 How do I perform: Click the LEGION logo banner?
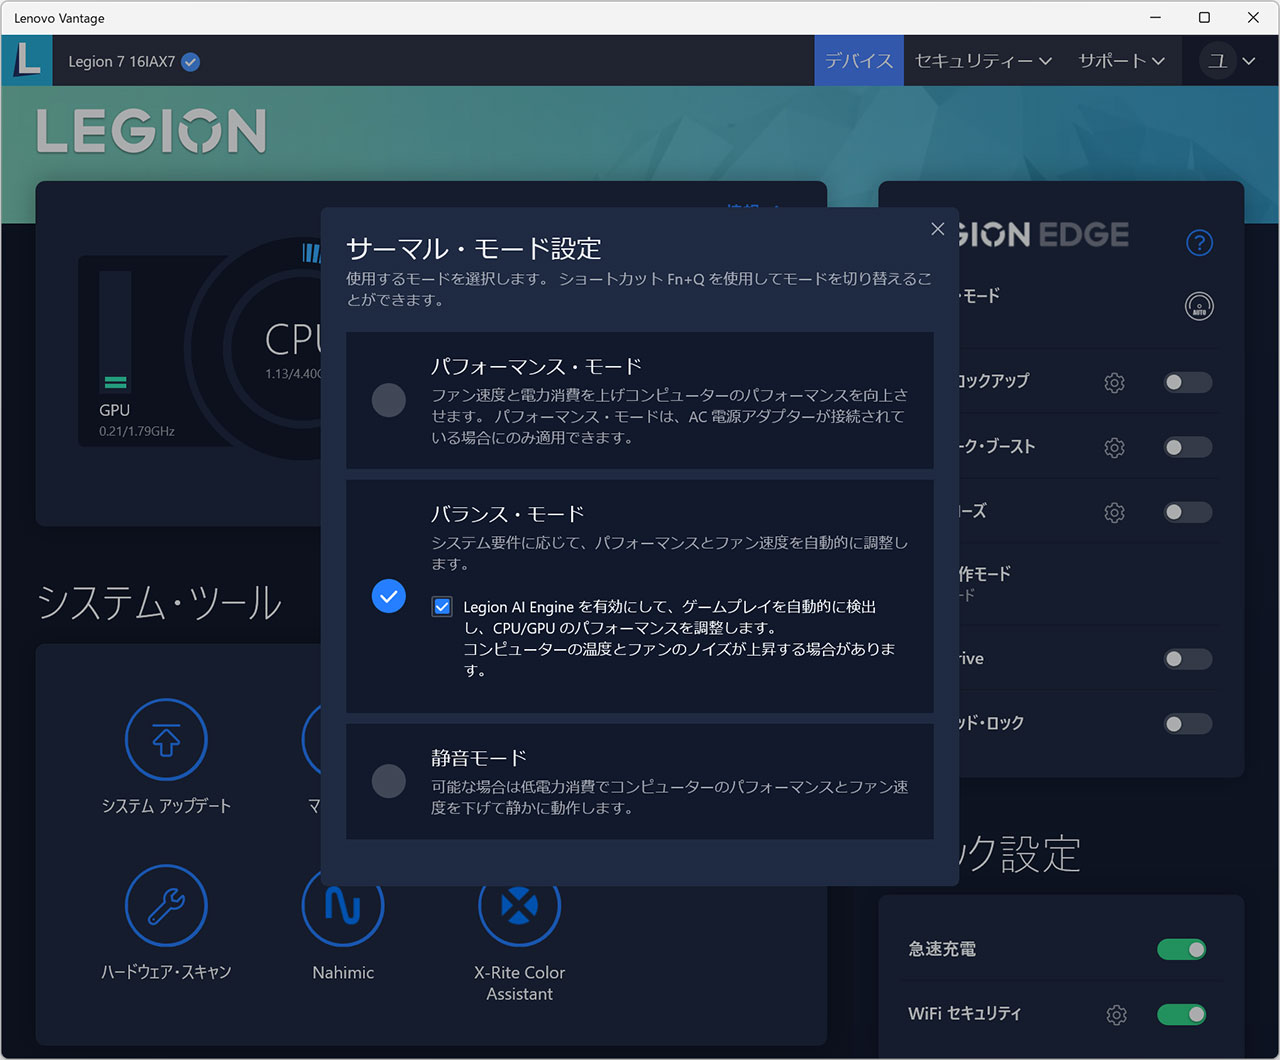coord(152,131)
